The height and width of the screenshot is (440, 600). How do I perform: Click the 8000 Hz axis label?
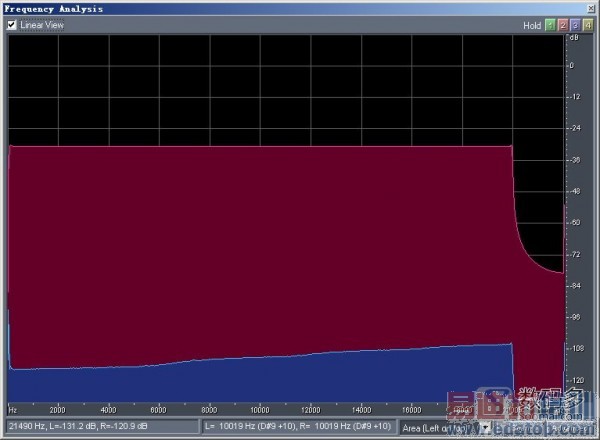(x=209, y=410)
